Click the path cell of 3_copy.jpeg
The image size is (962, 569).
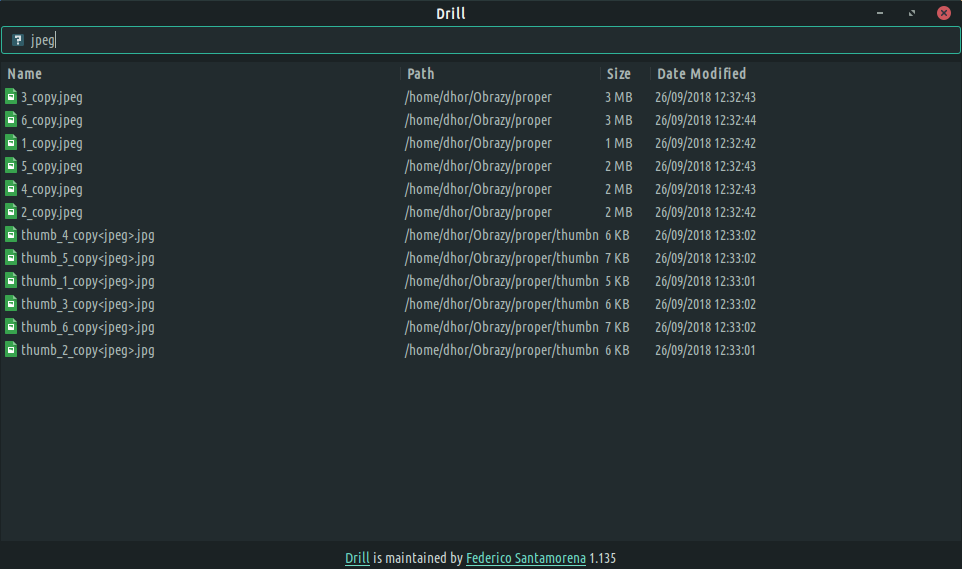click(x=478, y=97)
